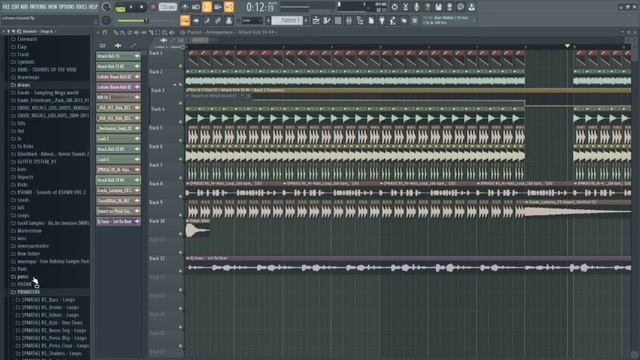Image resolution: width=640 pixels, height=360 pixels.
Task: Click the piano keys icon above the picker list
Action: [102, 46]
